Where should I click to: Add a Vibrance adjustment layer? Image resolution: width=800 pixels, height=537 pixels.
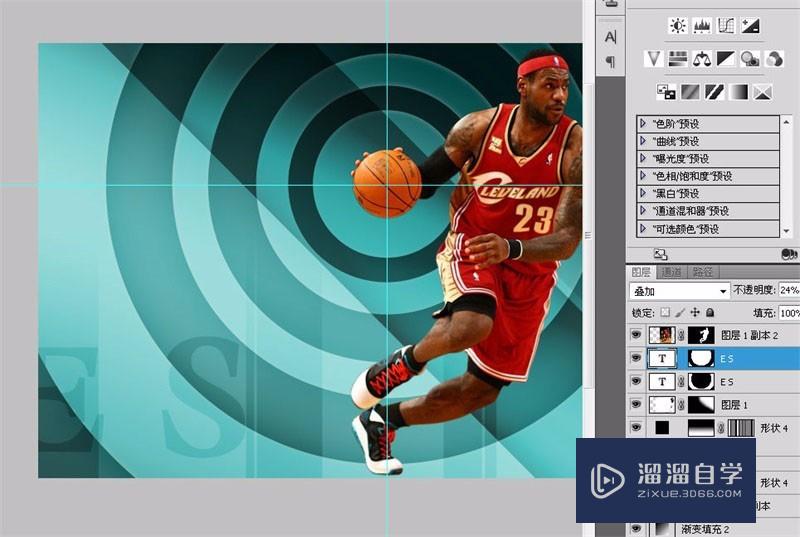654,59
